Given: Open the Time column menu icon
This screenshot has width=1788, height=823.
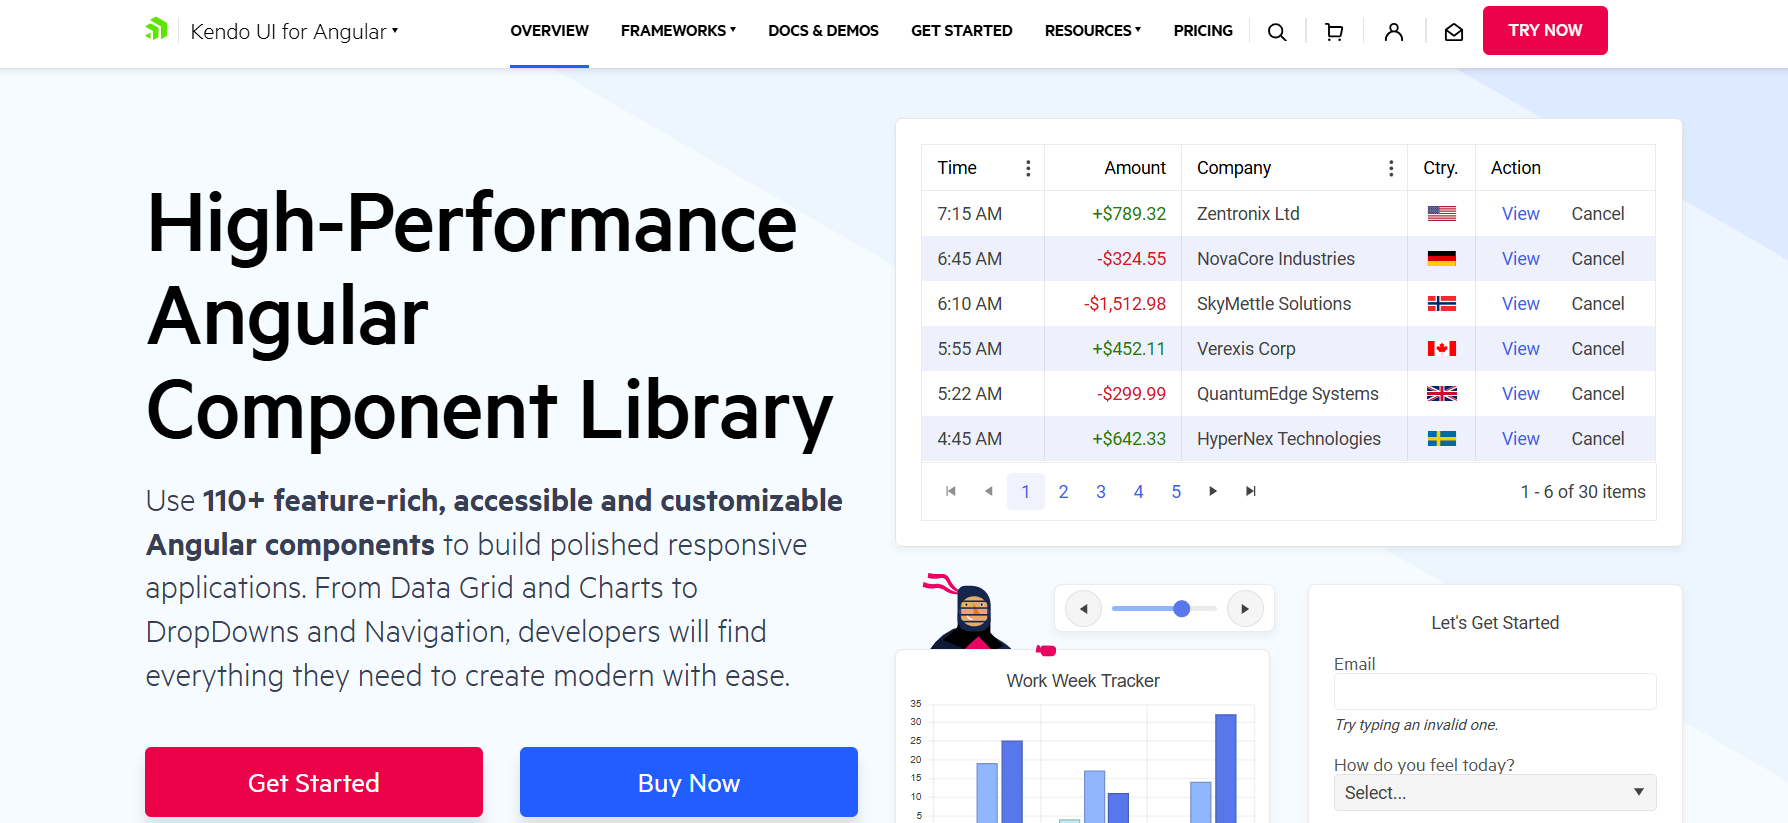Looking at the screenshot, I should [1028, 168].
